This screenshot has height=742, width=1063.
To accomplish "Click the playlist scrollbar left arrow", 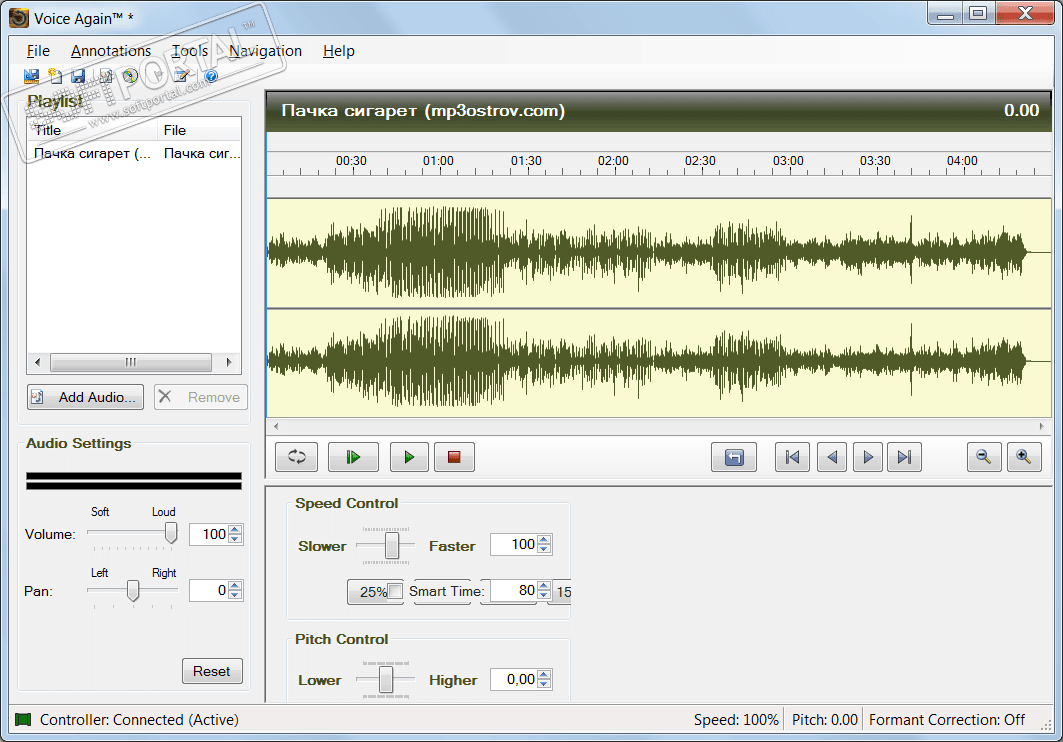I will 37,362.
